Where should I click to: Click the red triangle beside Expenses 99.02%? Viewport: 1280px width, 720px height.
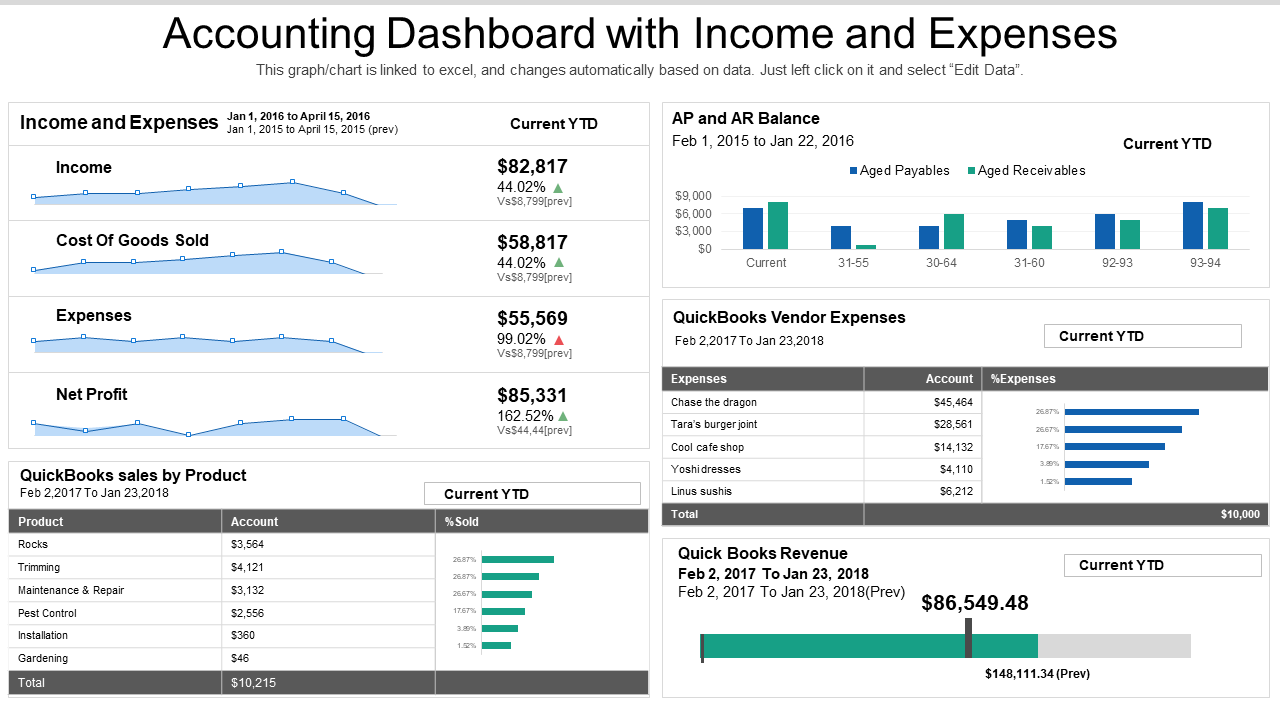point(559,340)
